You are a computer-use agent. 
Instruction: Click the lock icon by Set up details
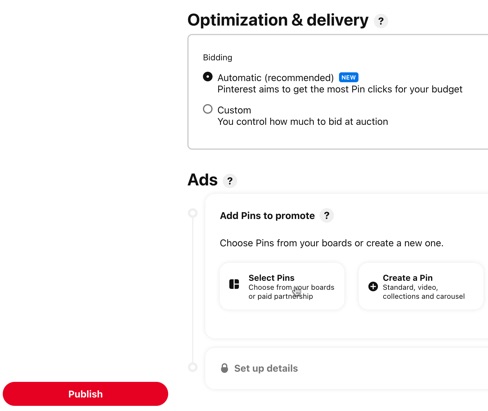point(225,368)
